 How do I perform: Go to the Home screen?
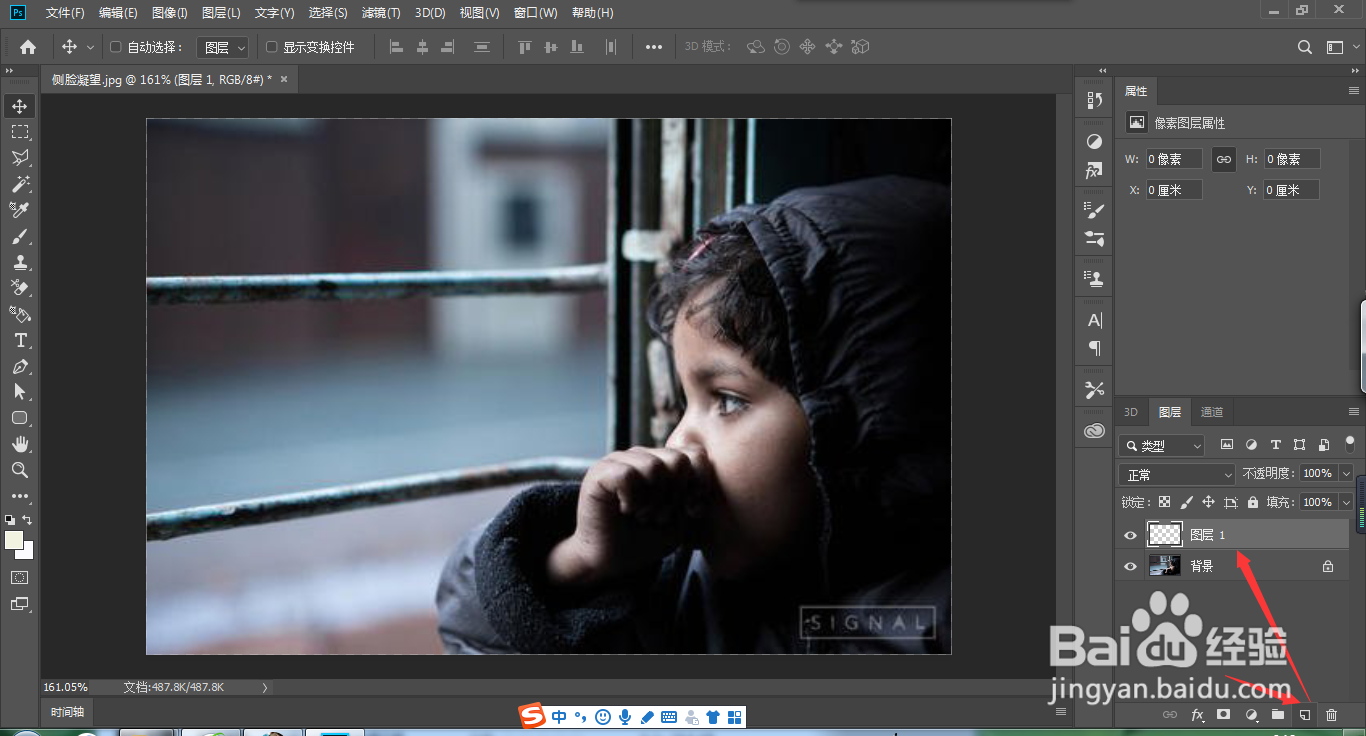(28, 47)
